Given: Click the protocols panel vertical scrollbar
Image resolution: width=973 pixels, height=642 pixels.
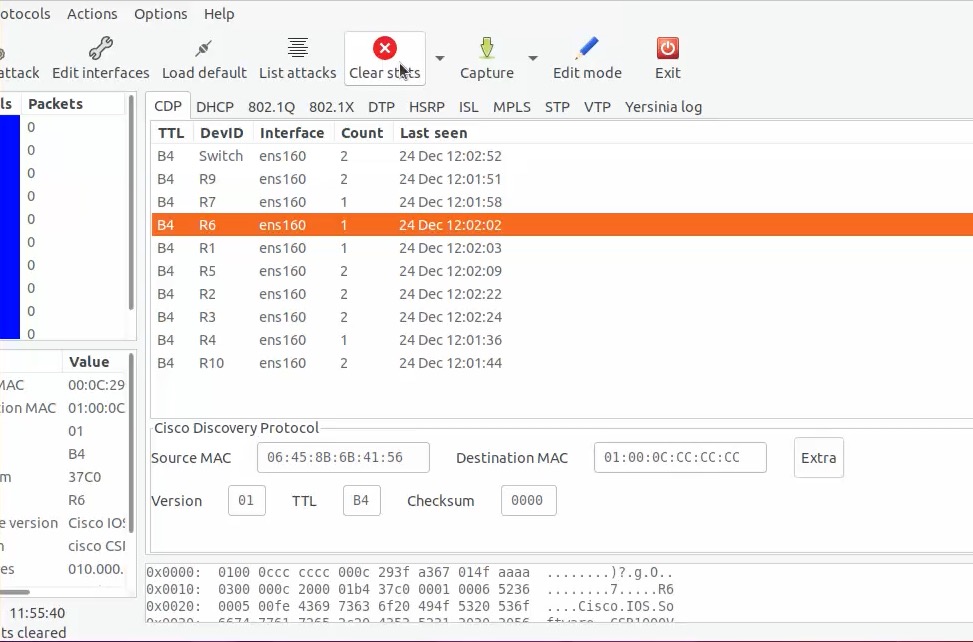Looking at the screenshot, I should coord(131,202).
